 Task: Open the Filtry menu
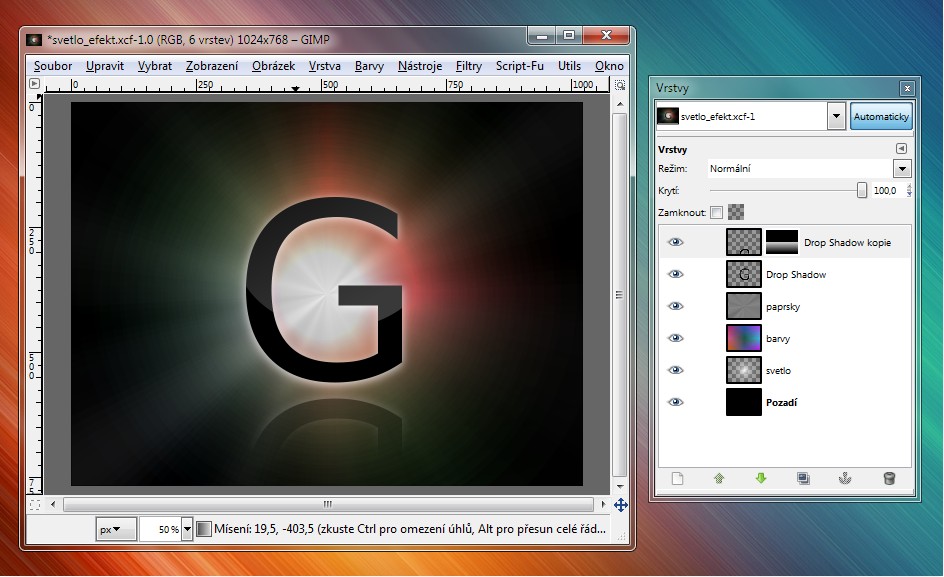coord(468,66)
